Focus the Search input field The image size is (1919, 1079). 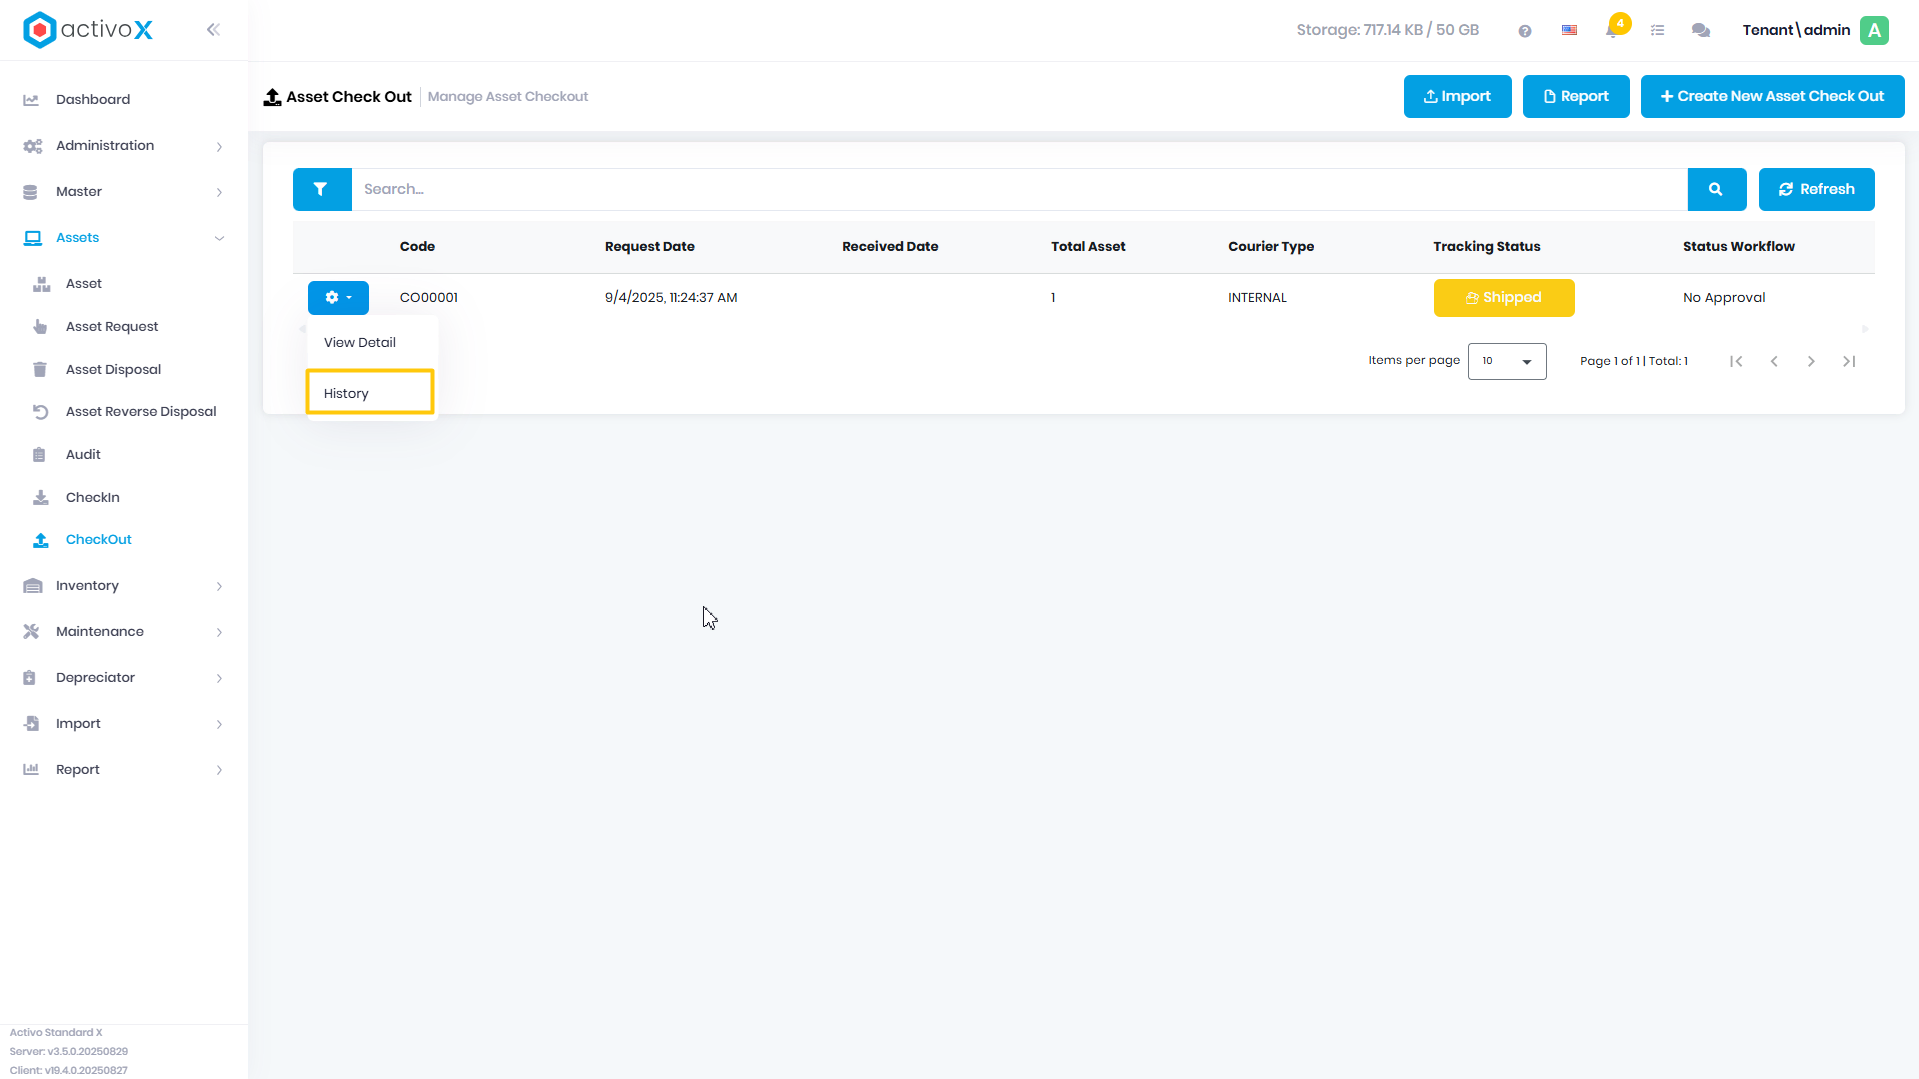point(1019,189)
